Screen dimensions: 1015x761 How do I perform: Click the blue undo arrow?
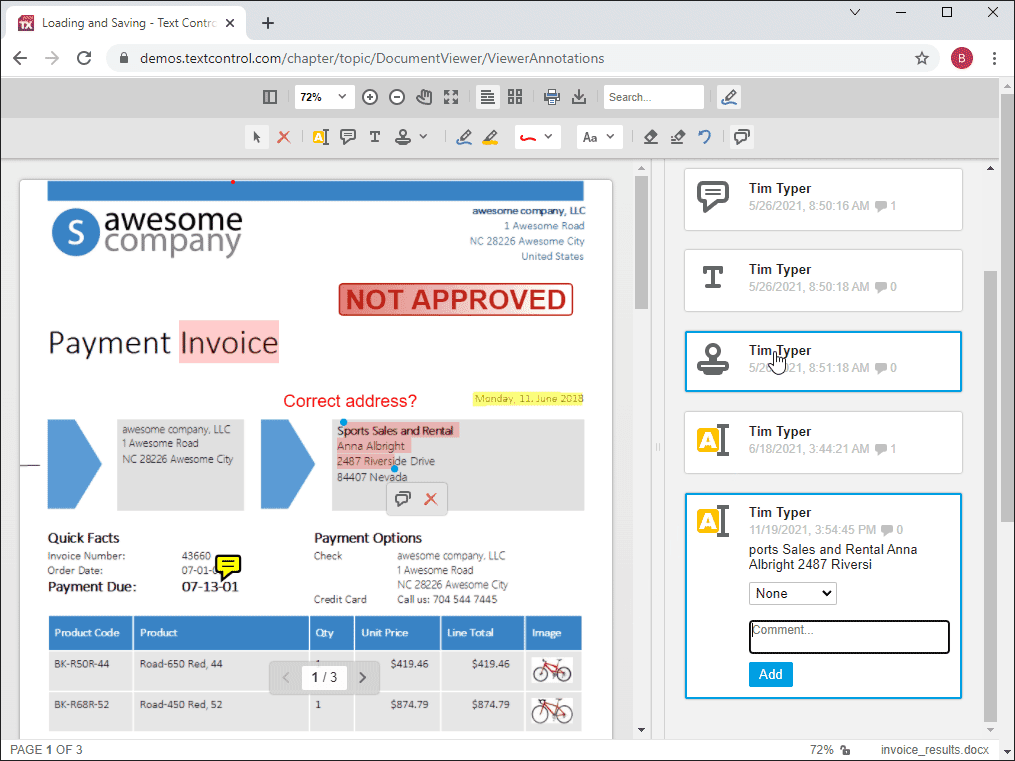704,137
